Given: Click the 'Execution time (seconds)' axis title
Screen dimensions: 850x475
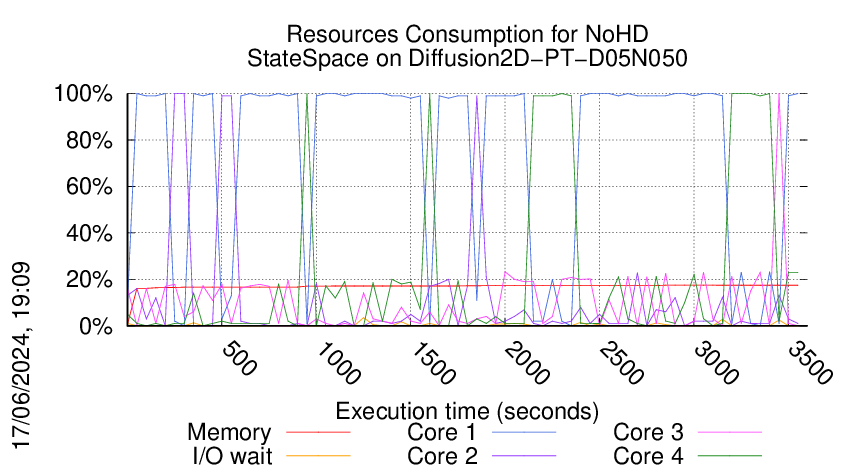Looking at the screenshot, I should coord(467,411).
